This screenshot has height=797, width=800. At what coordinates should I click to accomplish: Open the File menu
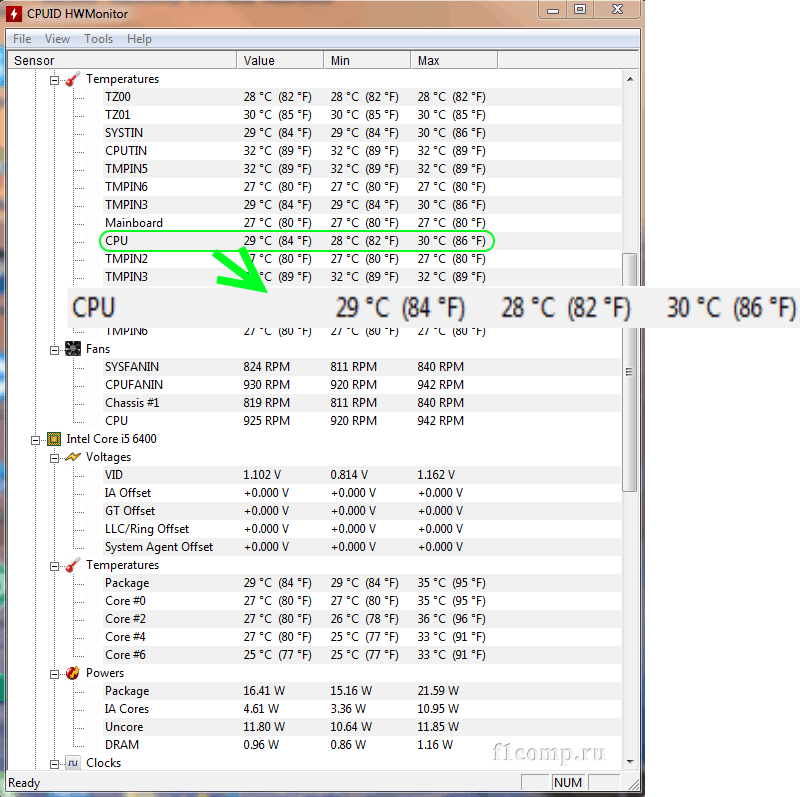pos(22,39)
